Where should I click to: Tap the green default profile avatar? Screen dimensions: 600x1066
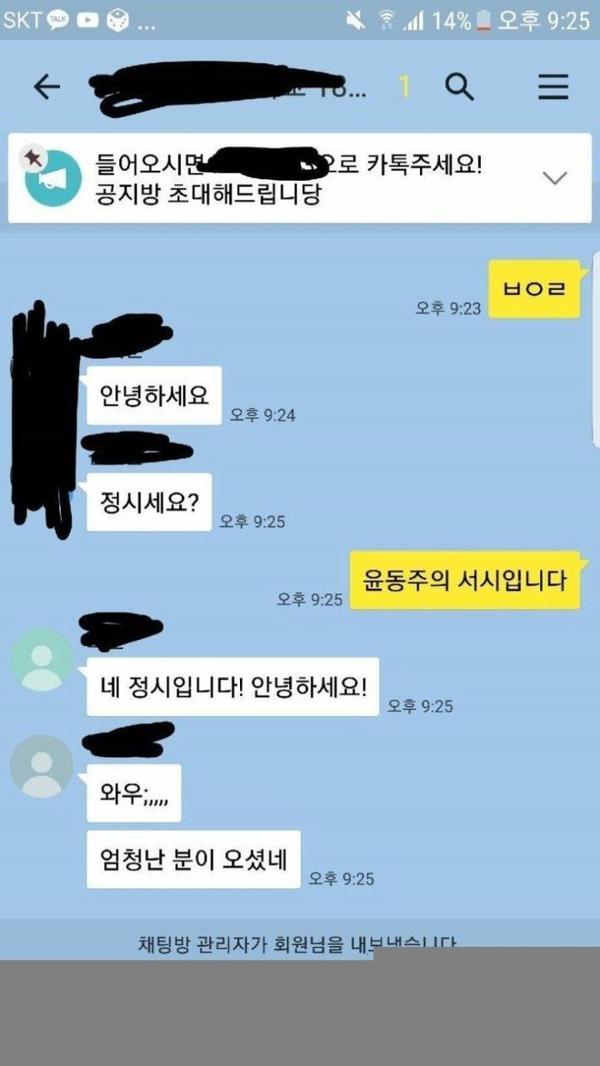point(41,659)
